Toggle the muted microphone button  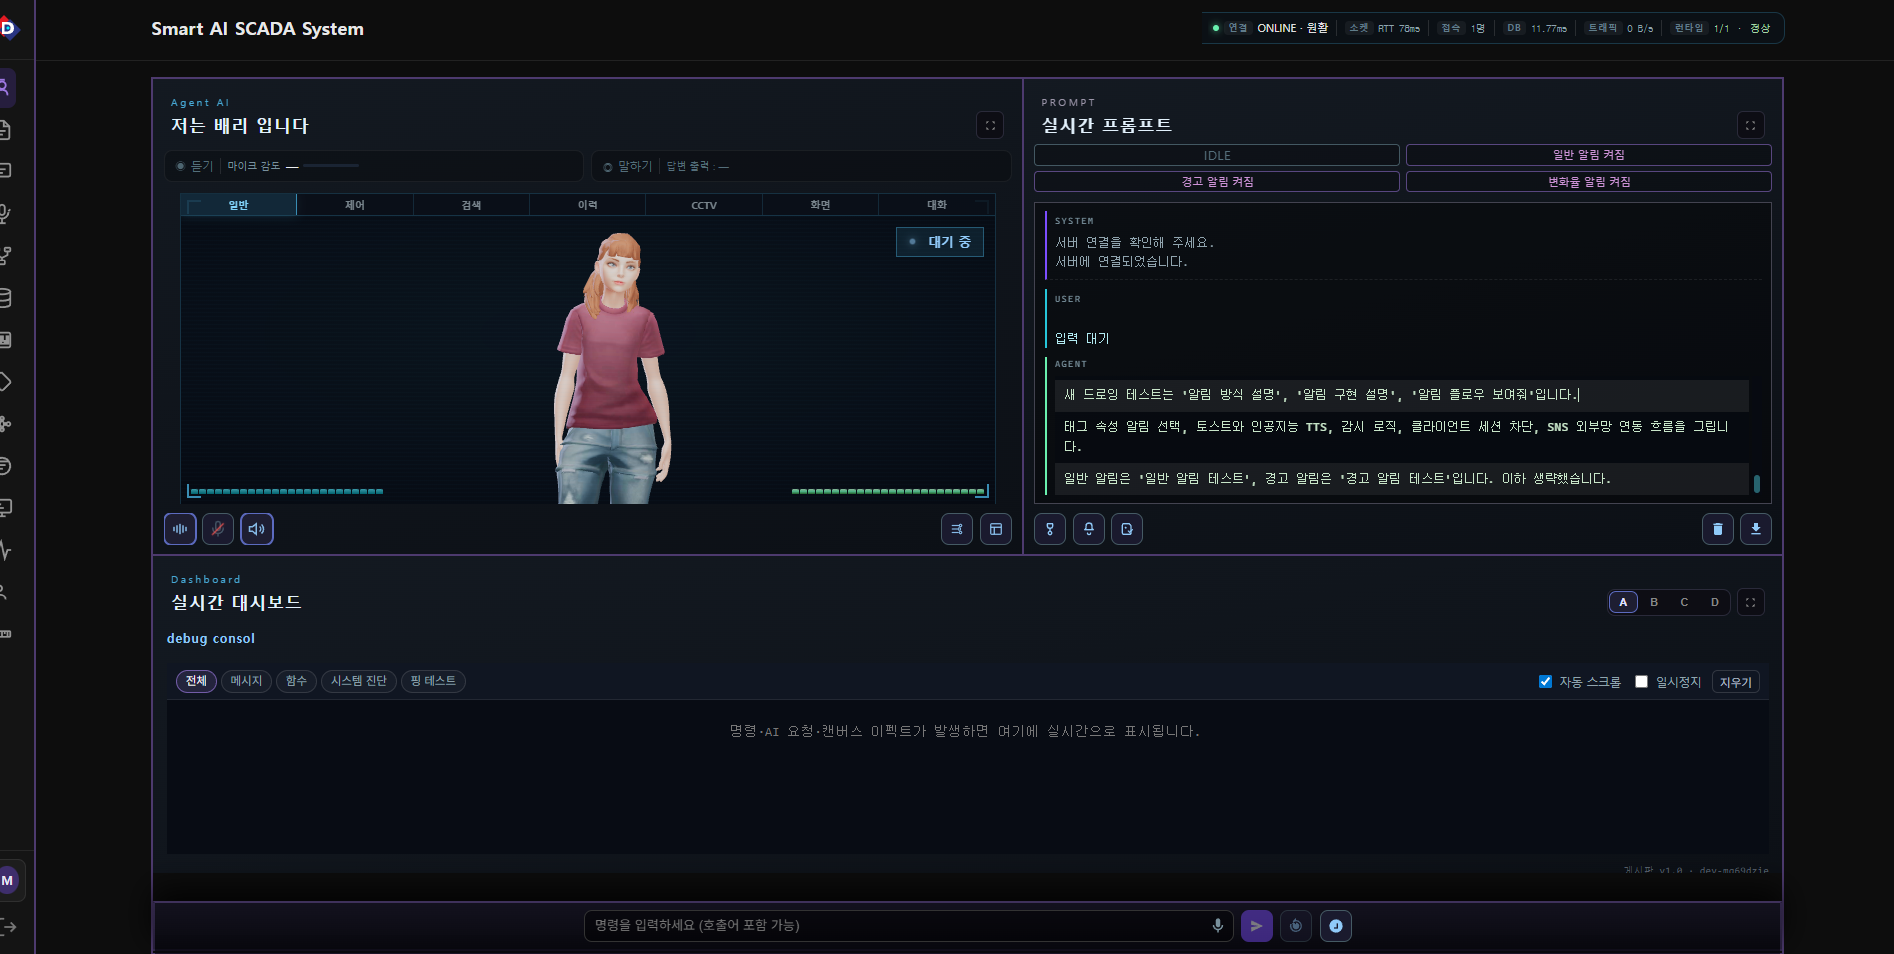click(x=218, y=529)
